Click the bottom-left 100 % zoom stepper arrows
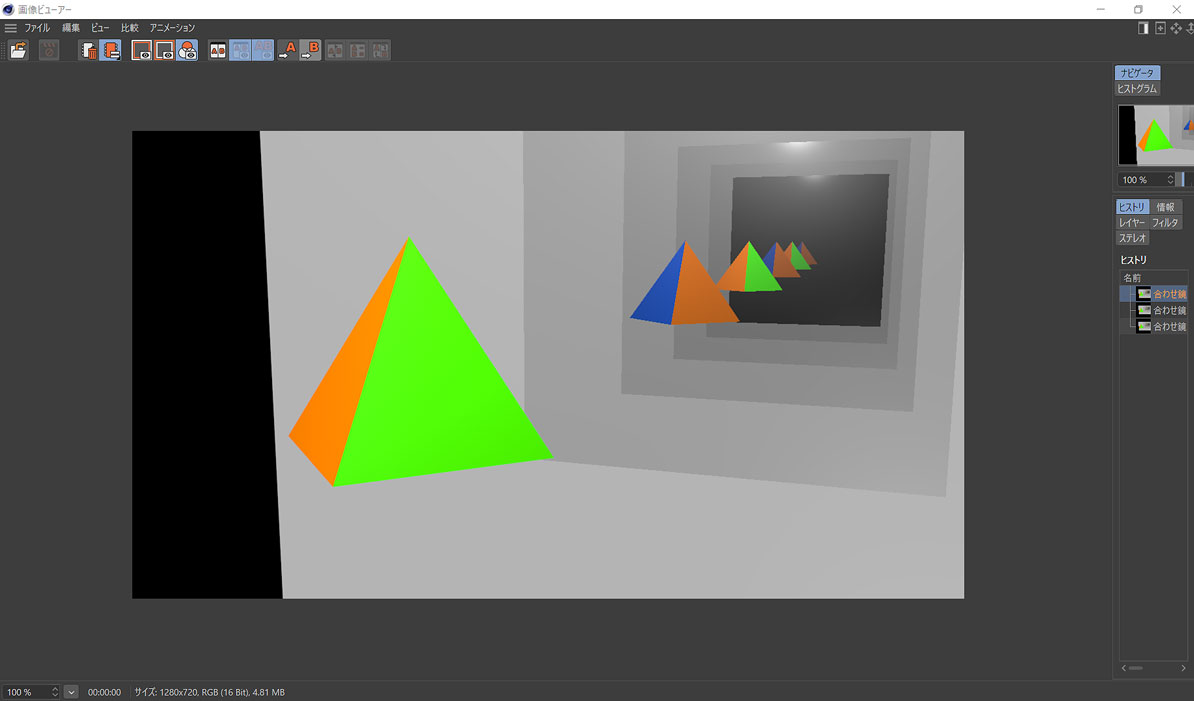The height and width of the screenshot is (701, 1194). [55, 692]
